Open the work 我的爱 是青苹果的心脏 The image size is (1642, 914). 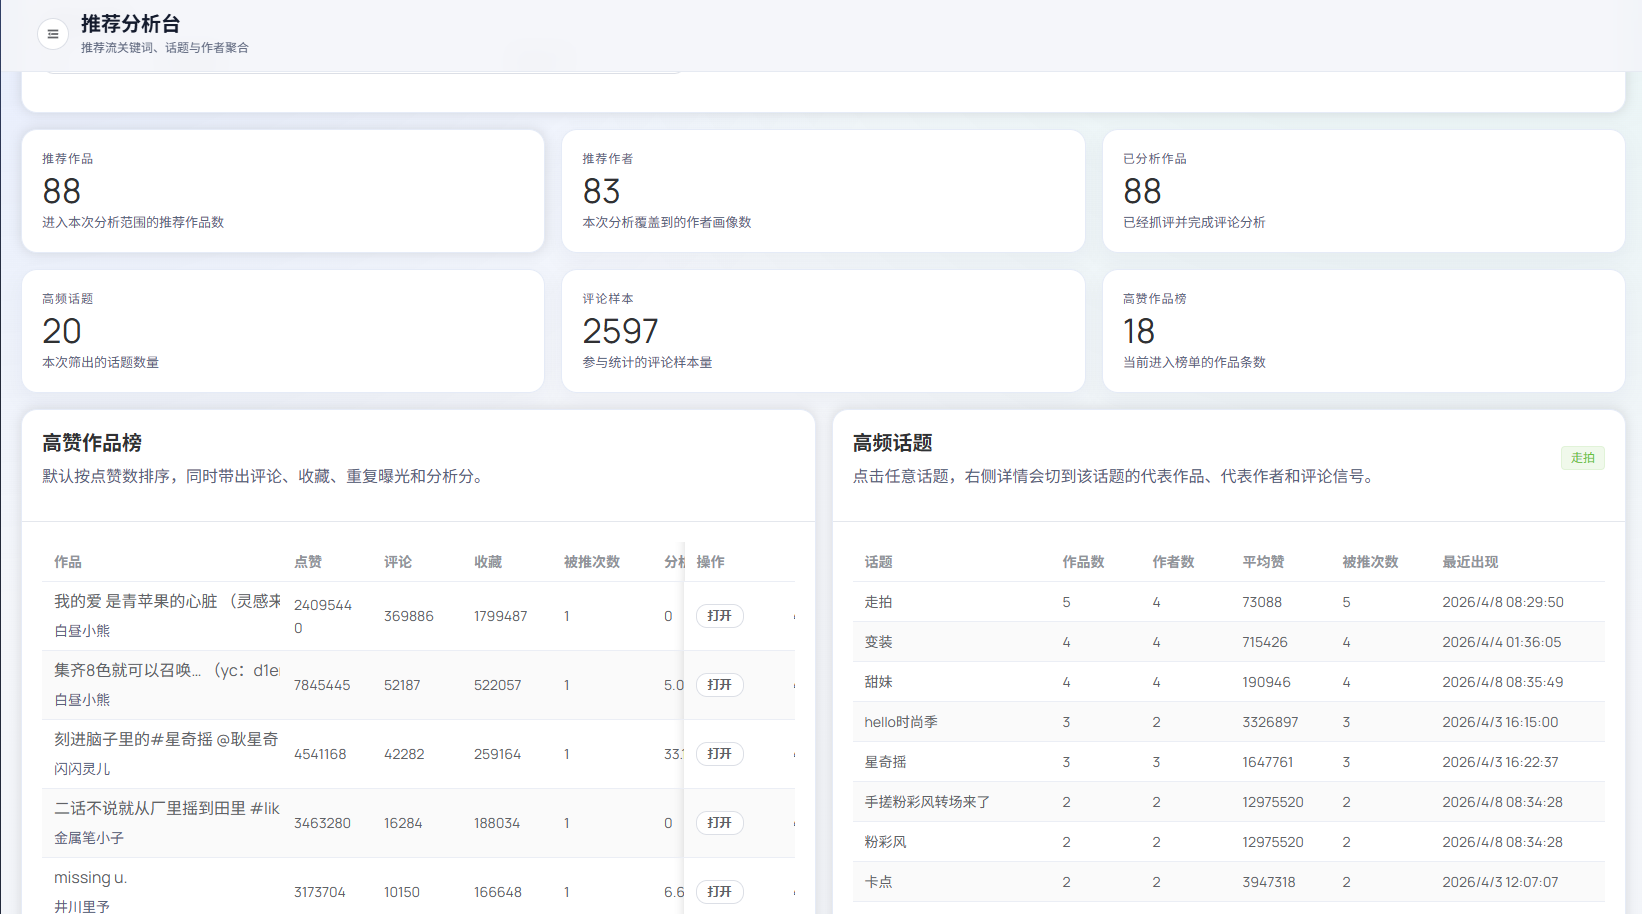click(719, 616)
